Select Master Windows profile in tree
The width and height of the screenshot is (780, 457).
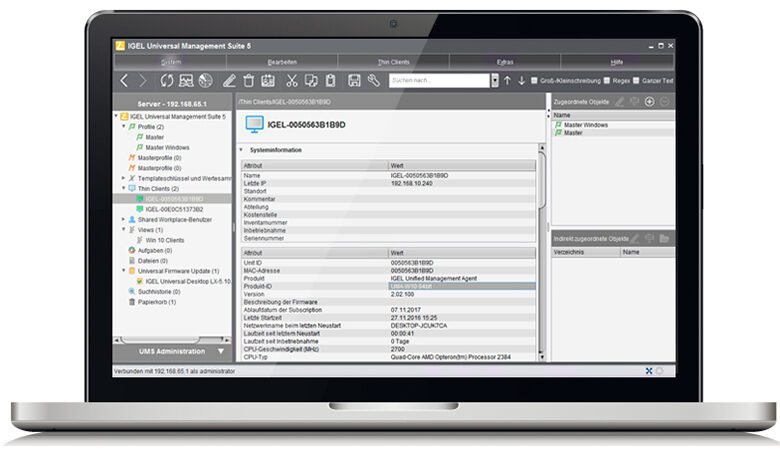[x=167, y=148]
